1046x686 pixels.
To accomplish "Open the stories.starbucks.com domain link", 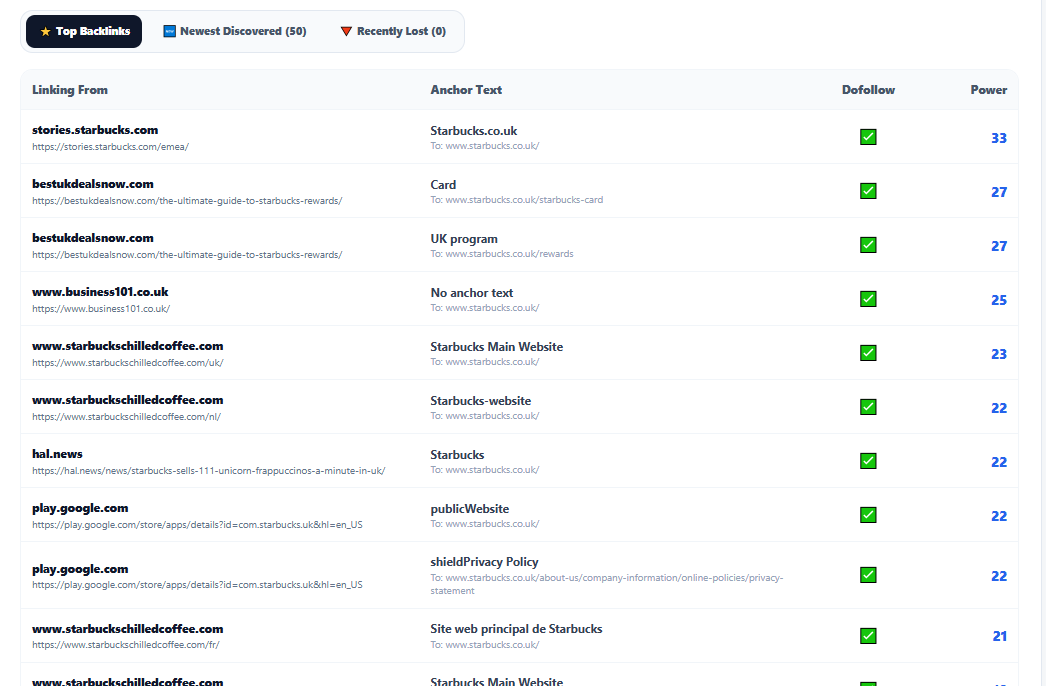I will pos(95,130).
